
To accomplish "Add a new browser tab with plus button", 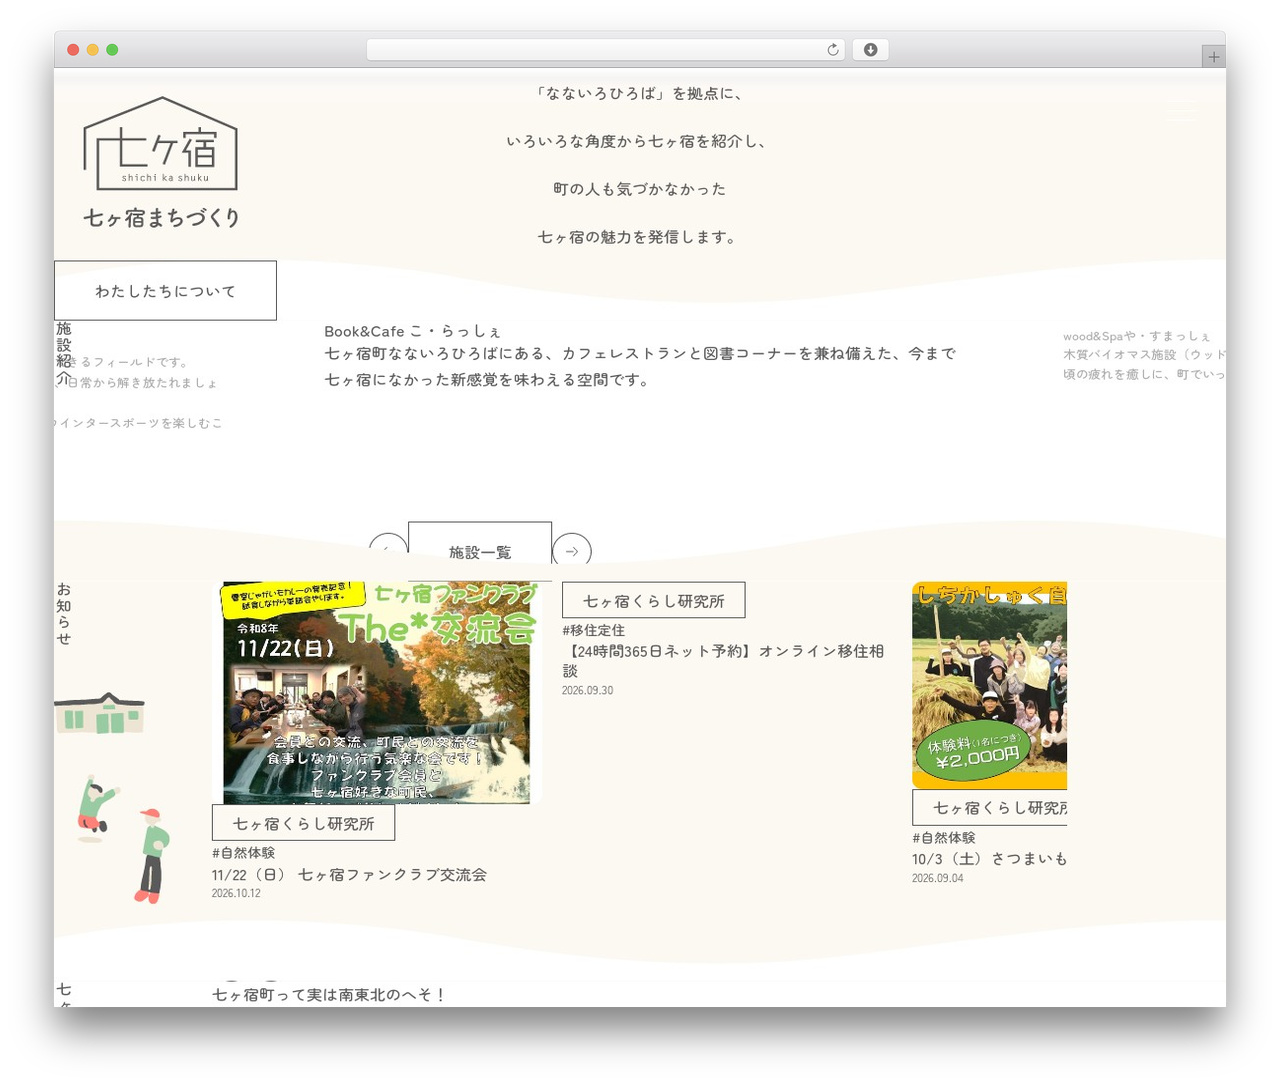I will [x=1213, y=57].
